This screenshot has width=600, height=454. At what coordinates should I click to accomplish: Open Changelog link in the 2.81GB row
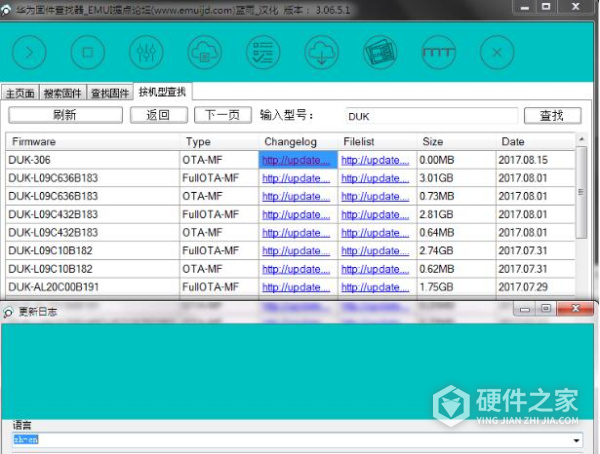(x=296, y=214)
